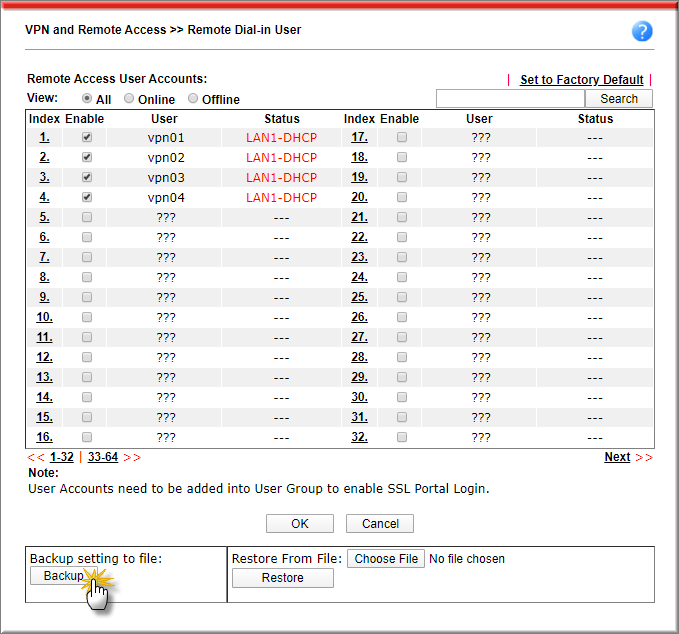The height and width of the screenshot is (634, 679).
Task: Open index 8. user profile link
Action: pyautogui.click(x=45, y=277)
